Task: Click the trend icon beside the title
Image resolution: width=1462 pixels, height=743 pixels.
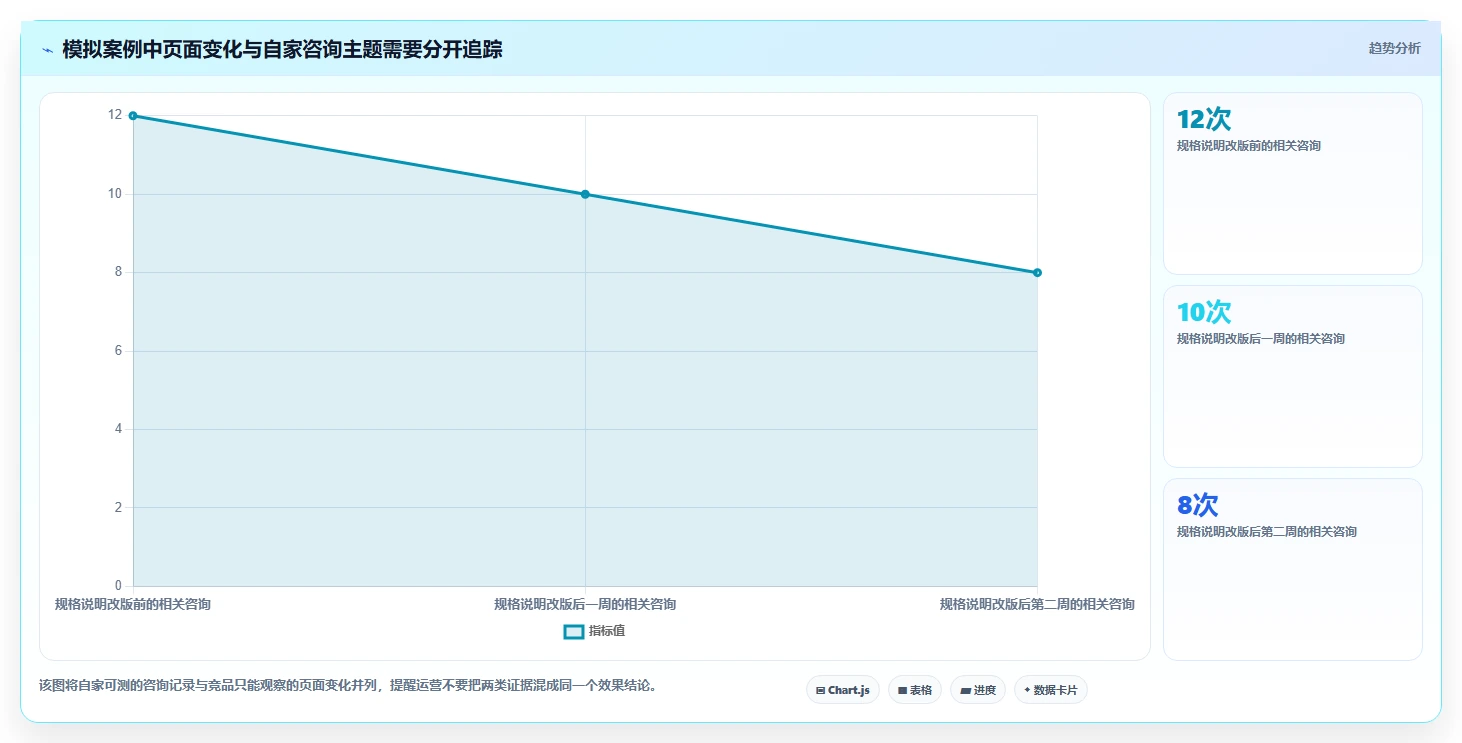Action: tap(47, 50)
